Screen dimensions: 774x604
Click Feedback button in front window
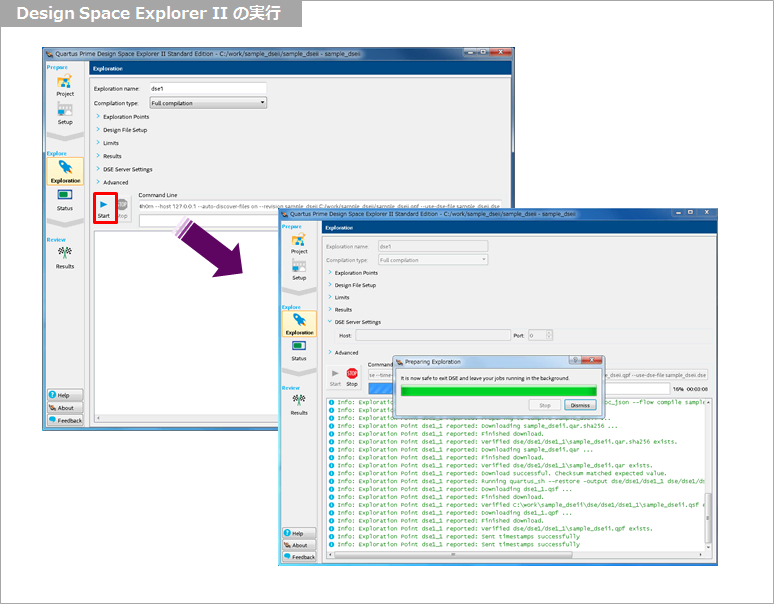pos(300,557)
